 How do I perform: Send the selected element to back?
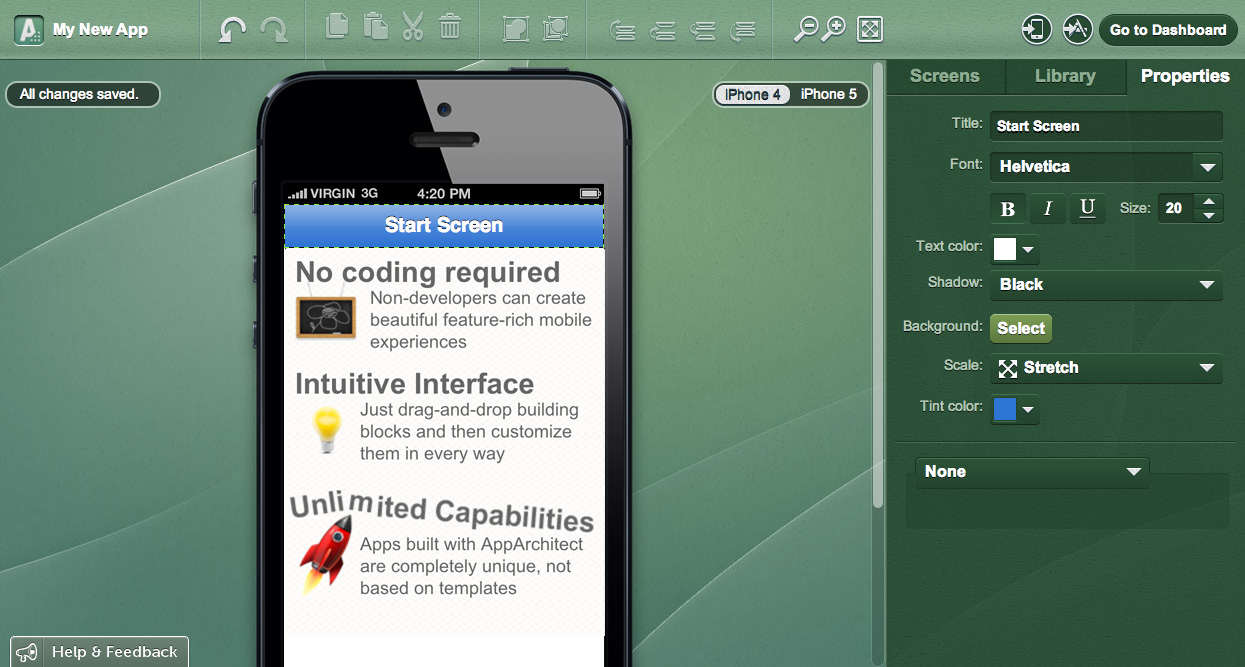tap(742, 30)
